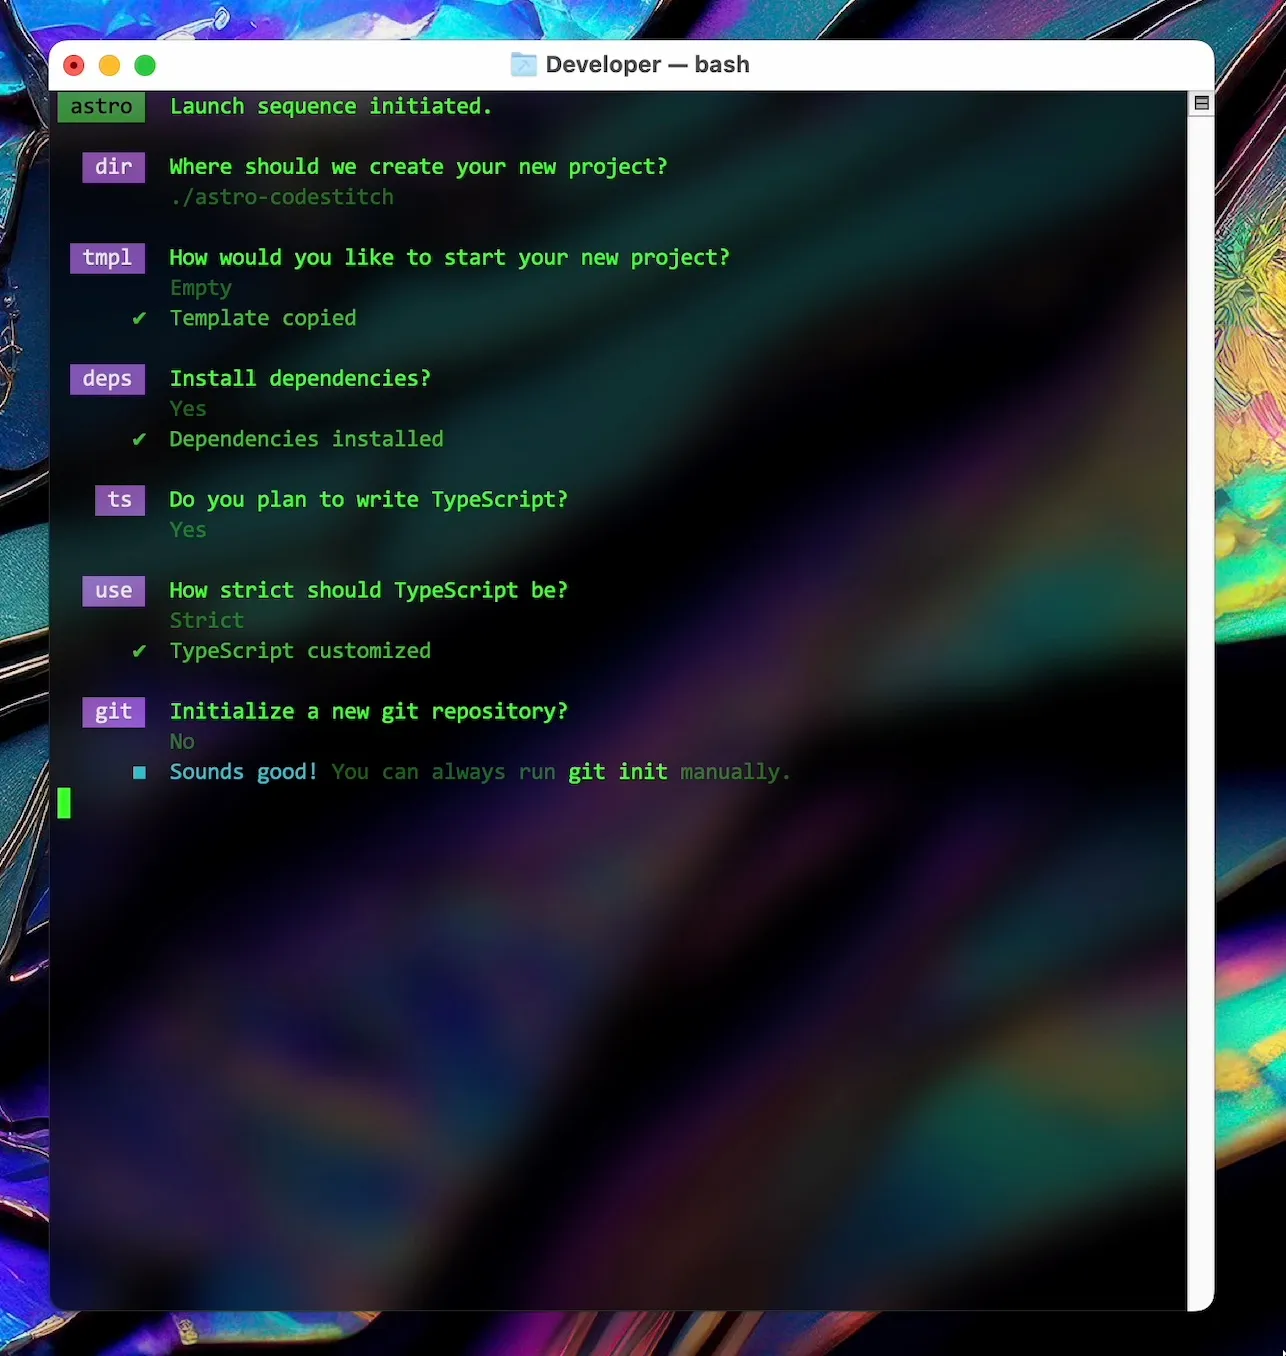Click the ts step badge
The image size is (1286, 1356).
[119, 500]
